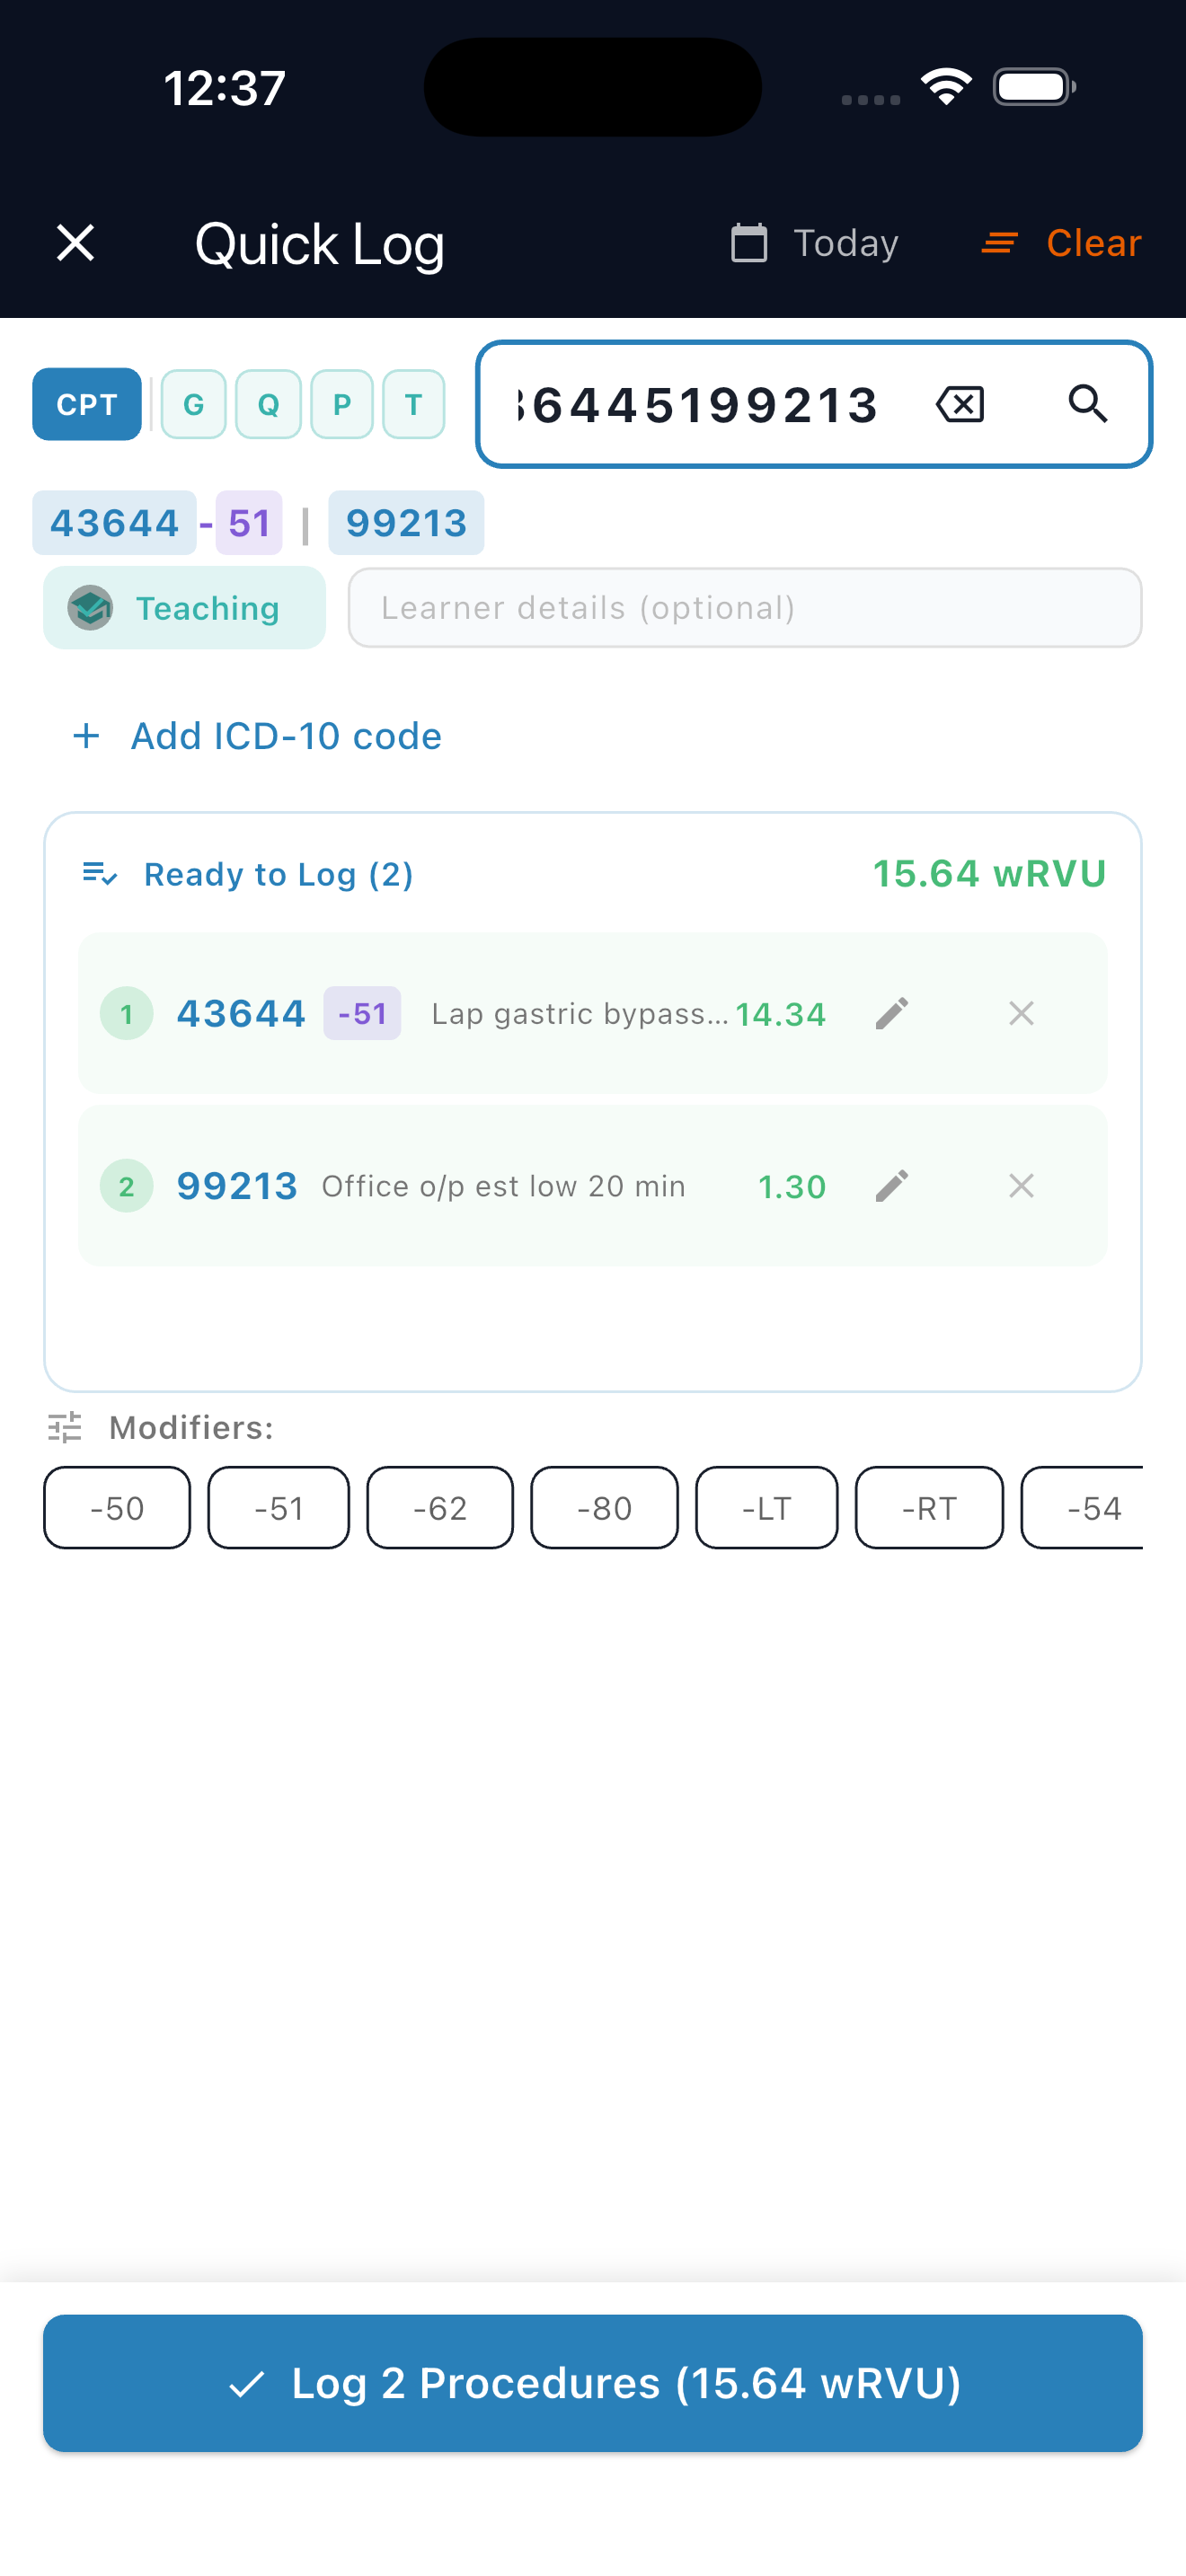The height and width of the screenshot is (2576, 1186).
Task: Expand Add ICD-10 code
Action: (257, 736)
